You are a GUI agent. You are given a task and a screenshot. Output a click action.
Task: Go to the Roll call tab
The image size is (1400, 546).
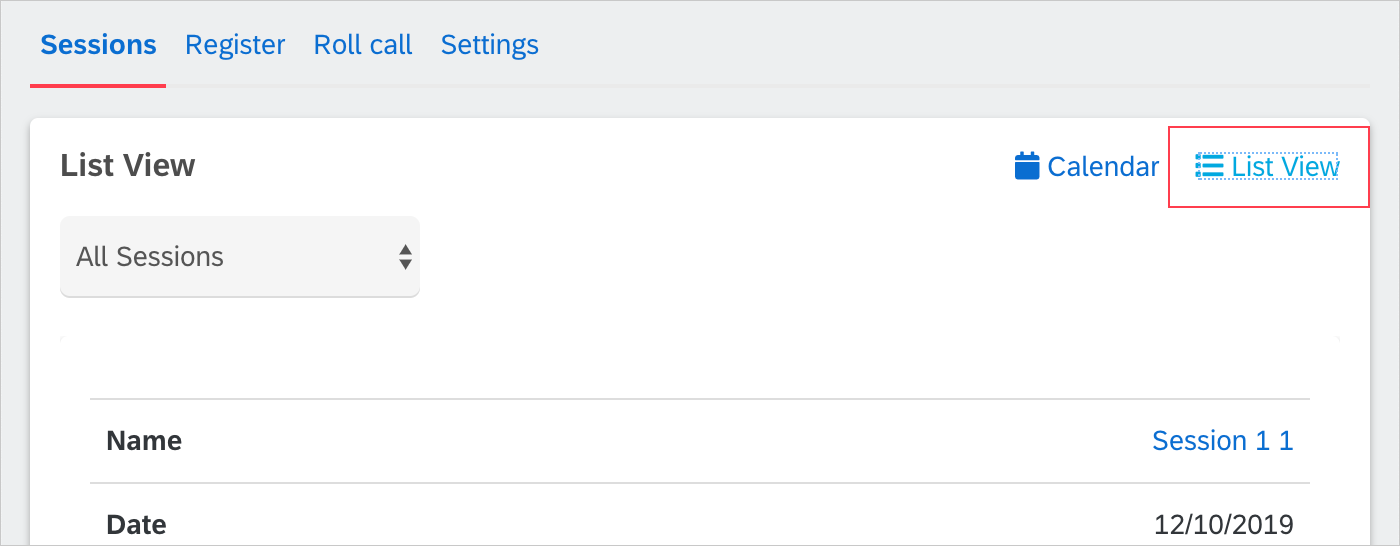[x=363, y=45]
